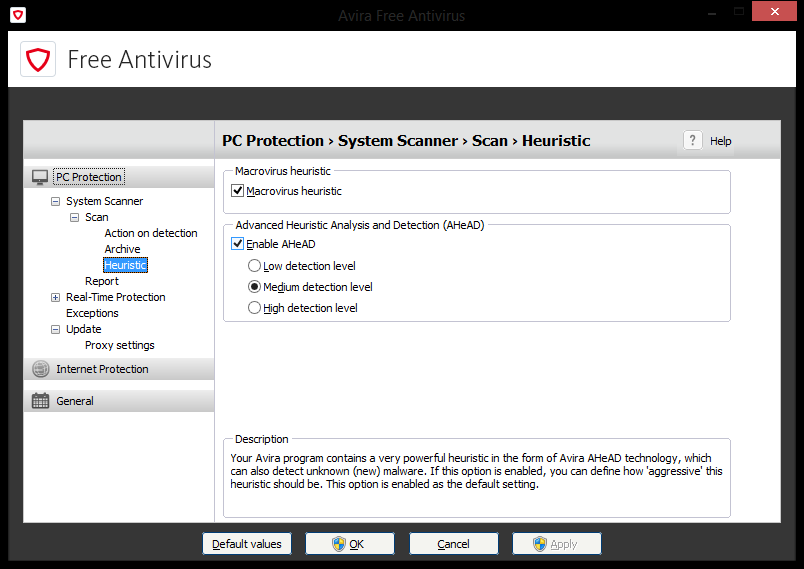Click the Avira shield logo in header
The image size is (804, 569).
pos(38,59)
